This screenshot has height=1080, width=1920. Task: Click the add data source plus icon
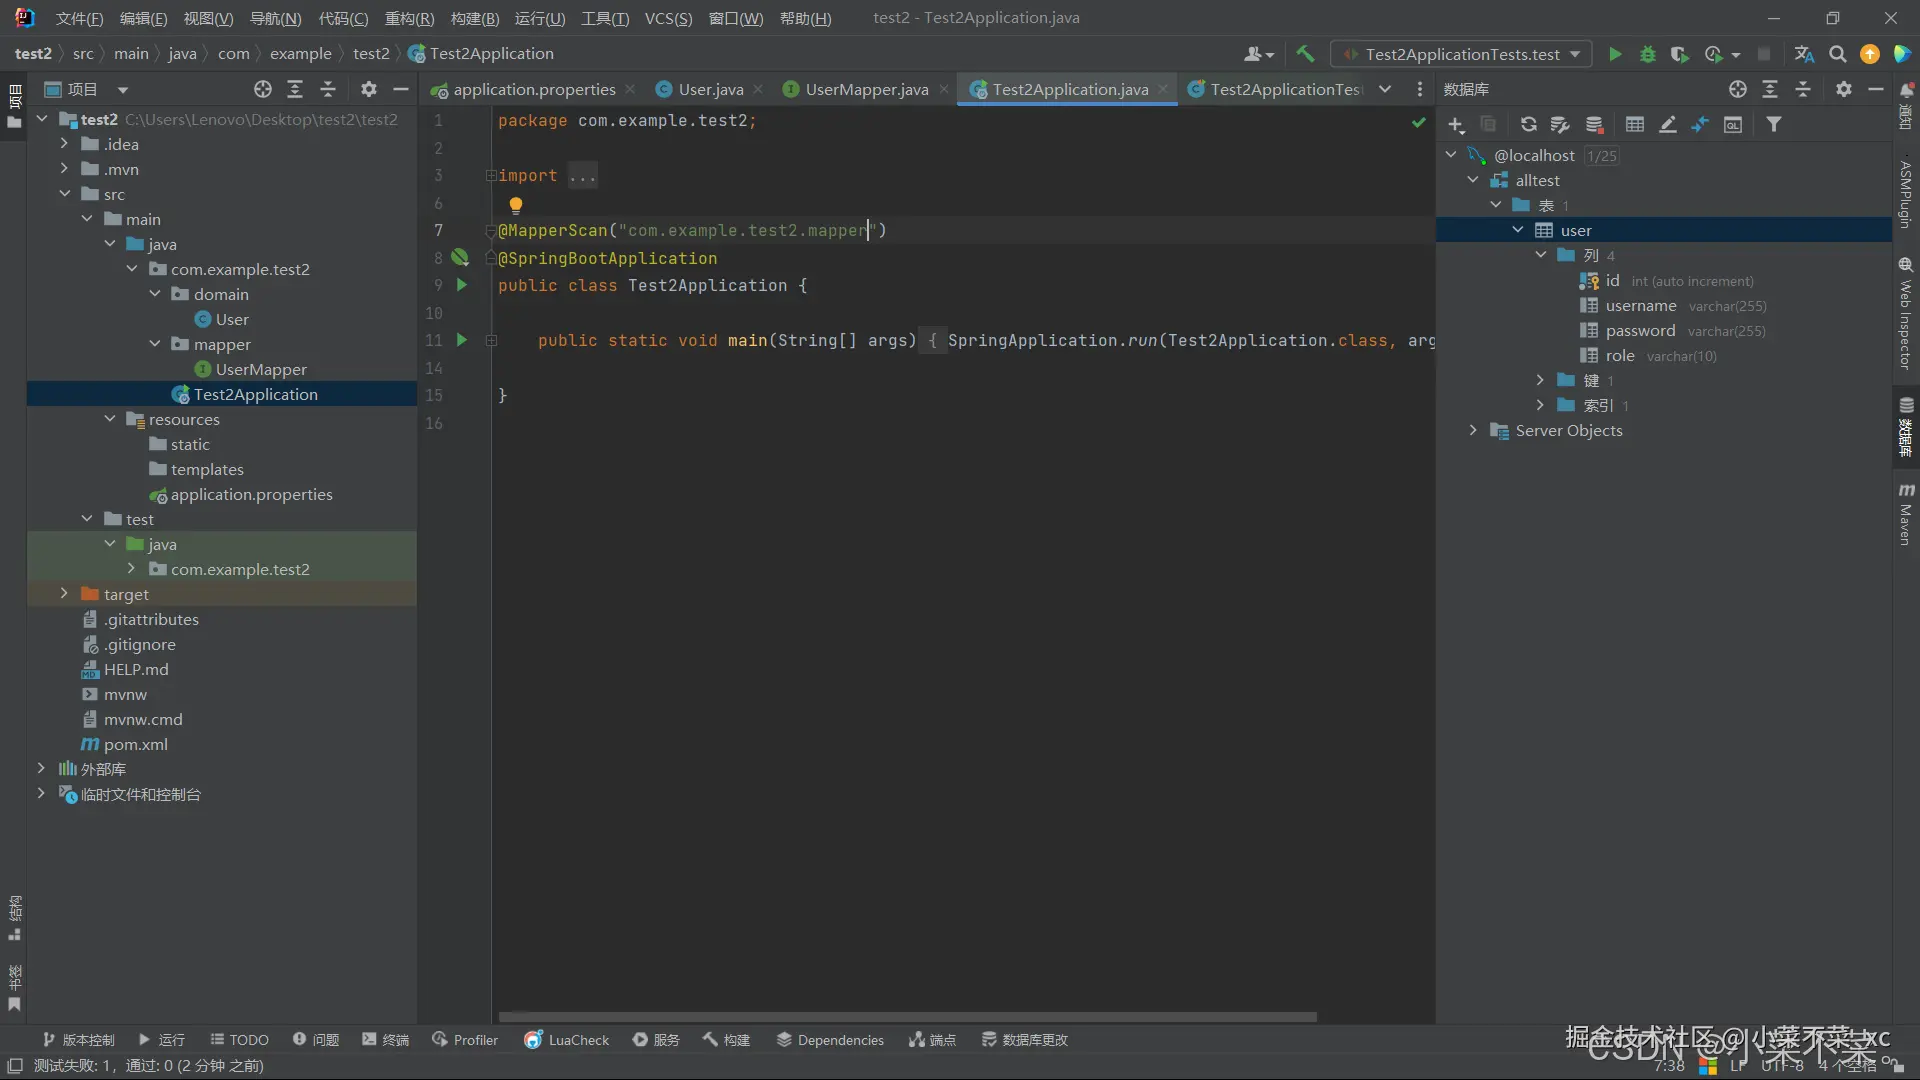pyautogui.click(x=1456, y=124)
